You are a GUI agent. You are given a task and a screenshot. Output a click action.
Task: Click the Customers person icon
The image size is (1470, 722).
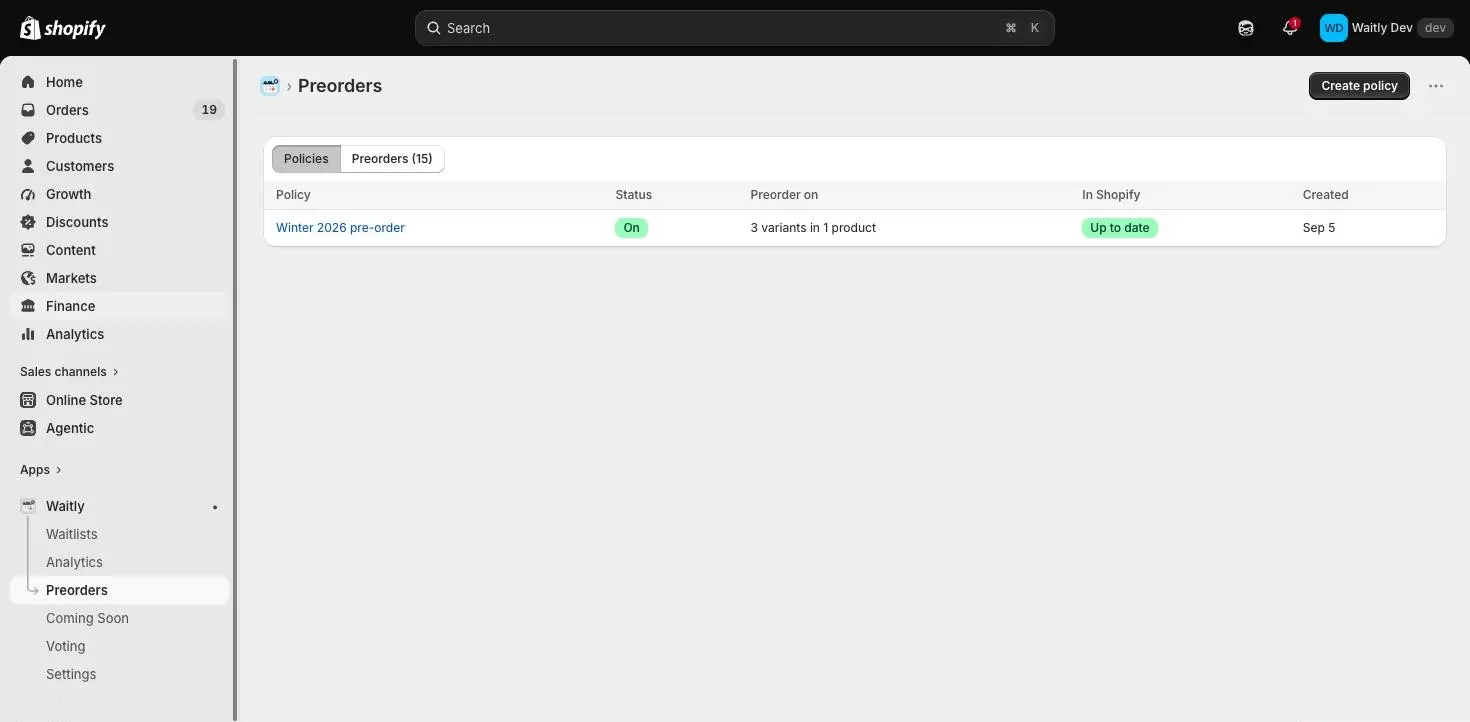pyautogui.click(x=28, y=166)
